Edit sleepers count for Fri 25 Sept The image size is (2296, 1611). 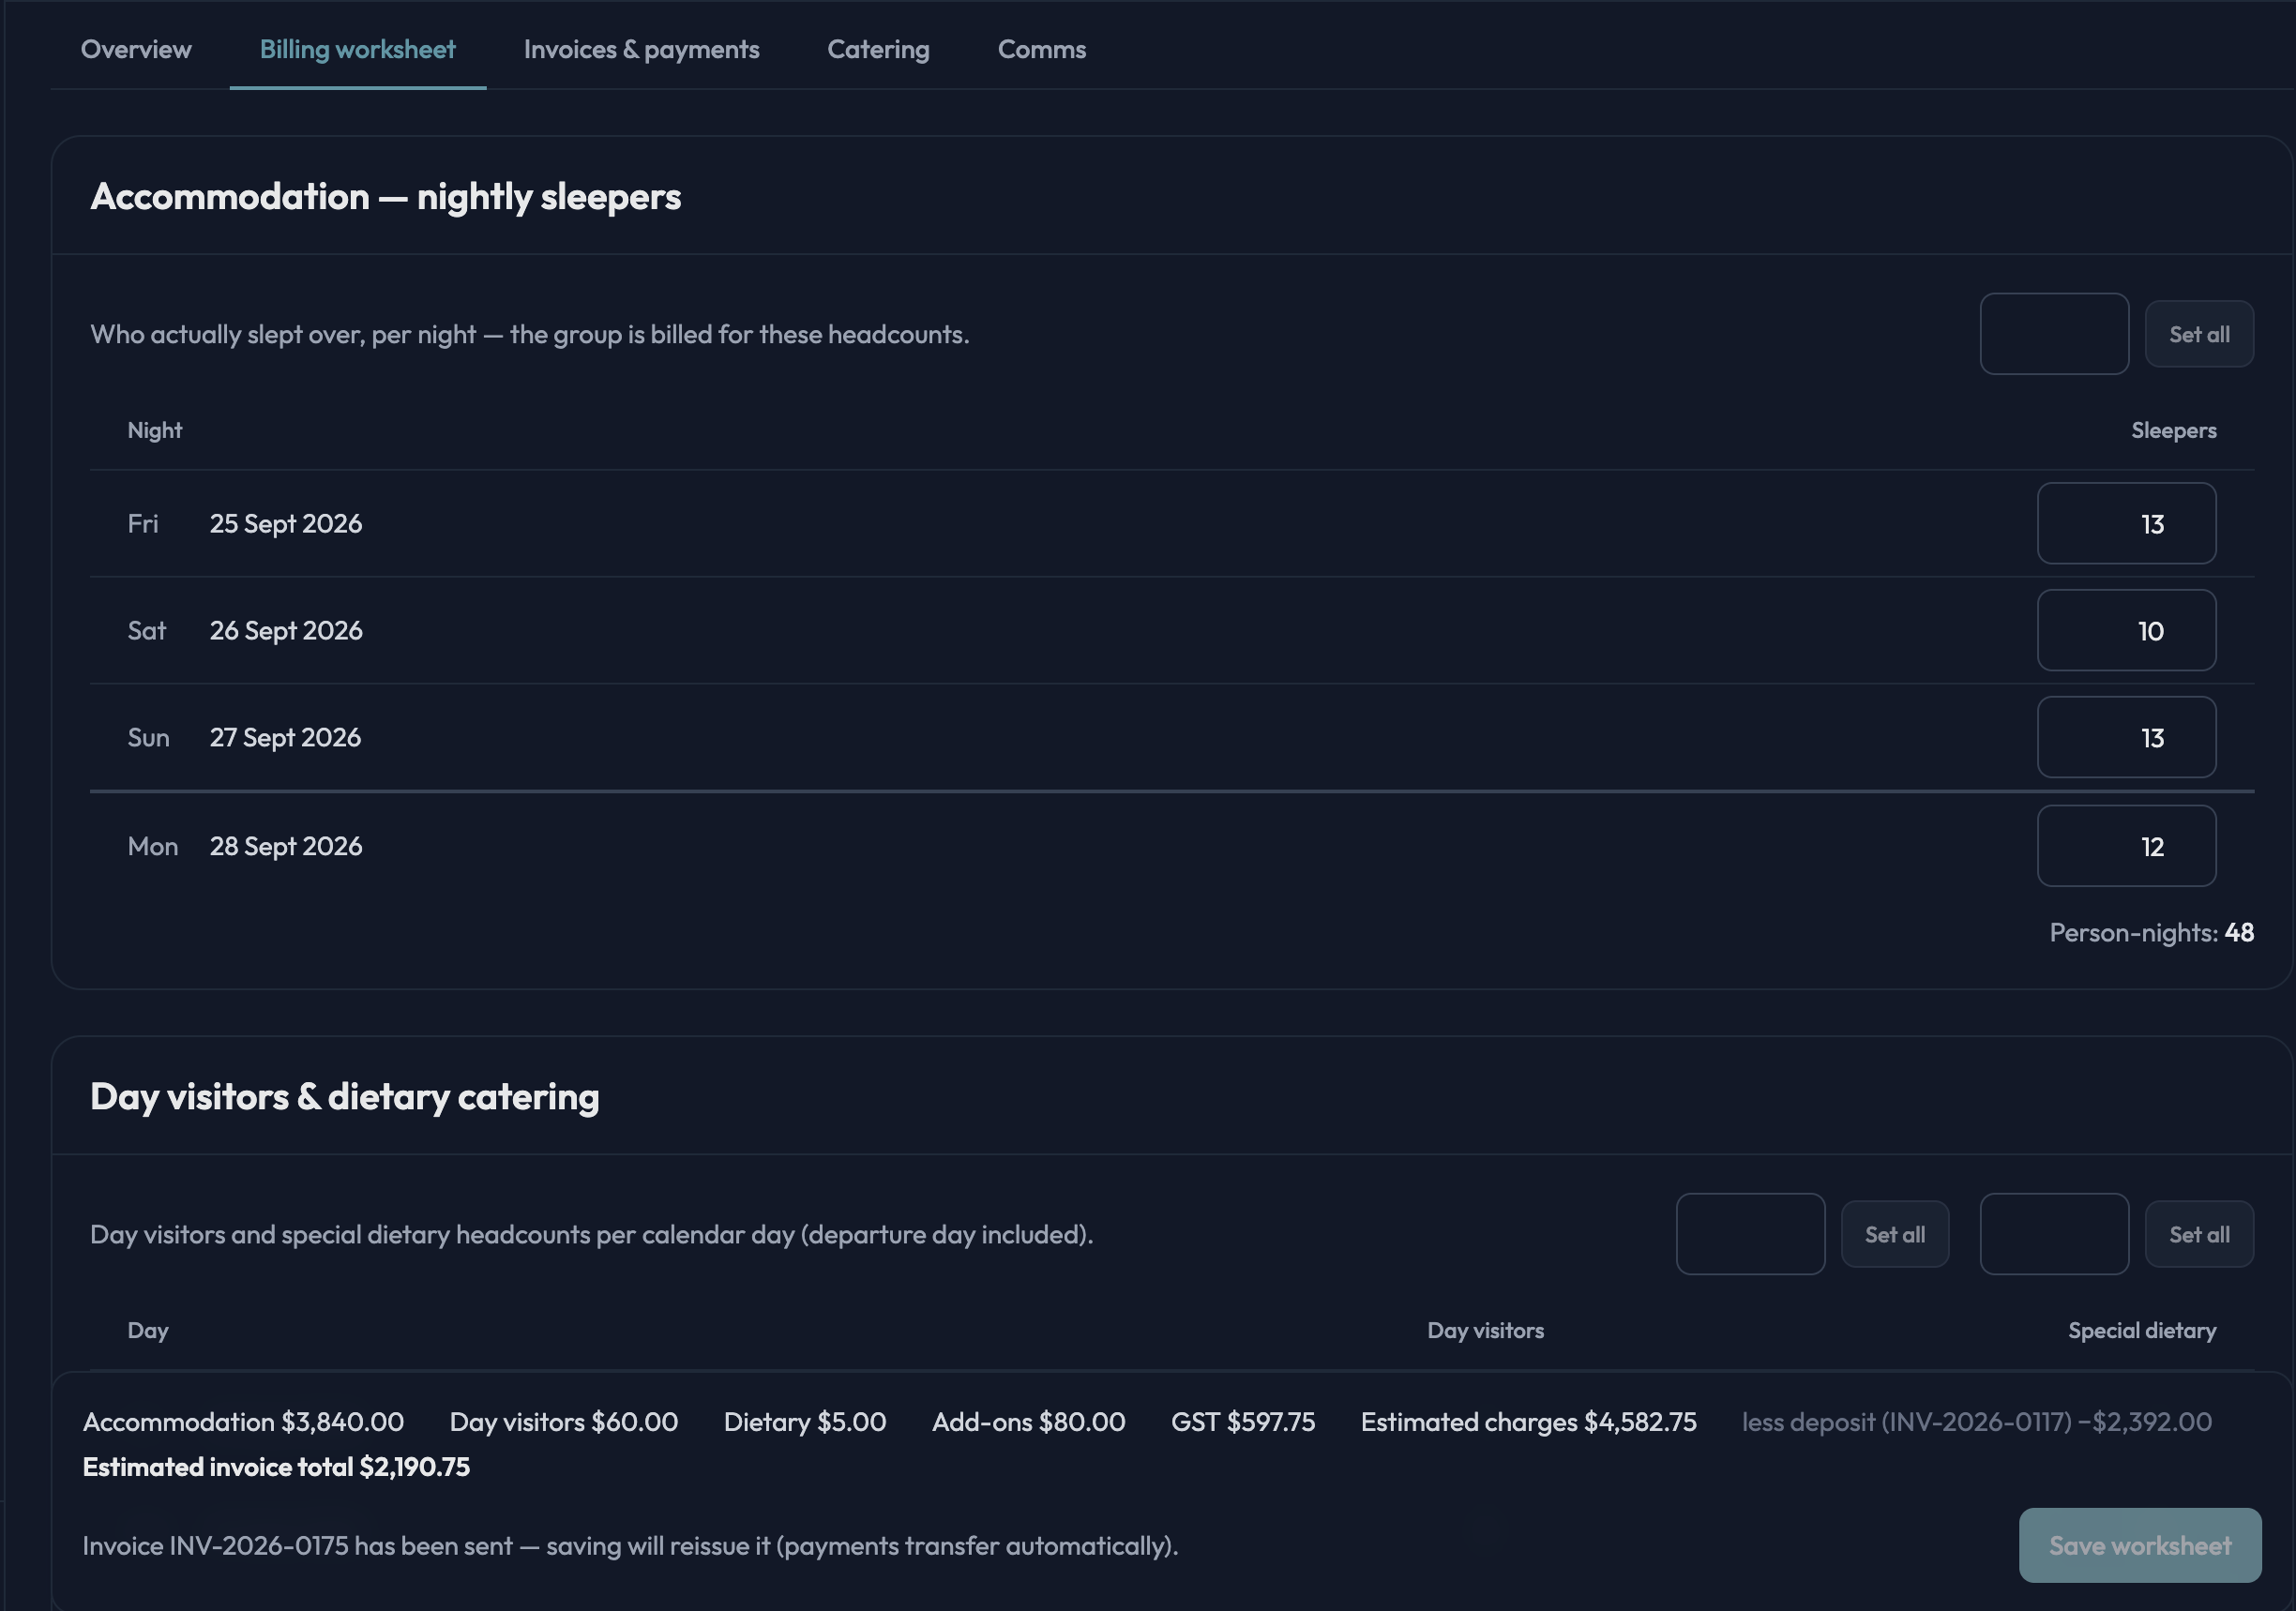point(2126,524)
